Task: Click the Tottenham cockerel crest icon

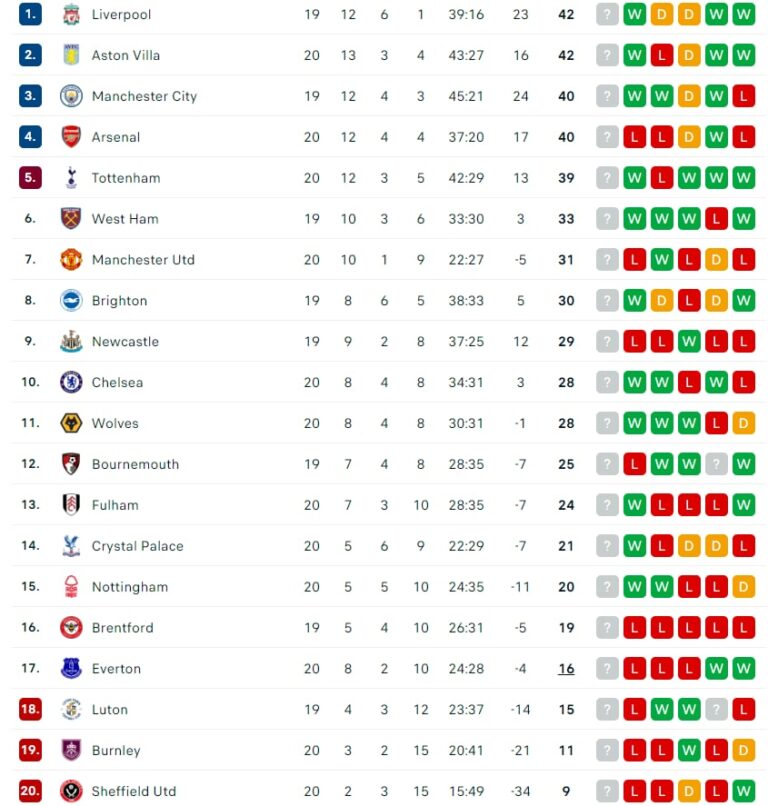Action: [x=70, y=178]
